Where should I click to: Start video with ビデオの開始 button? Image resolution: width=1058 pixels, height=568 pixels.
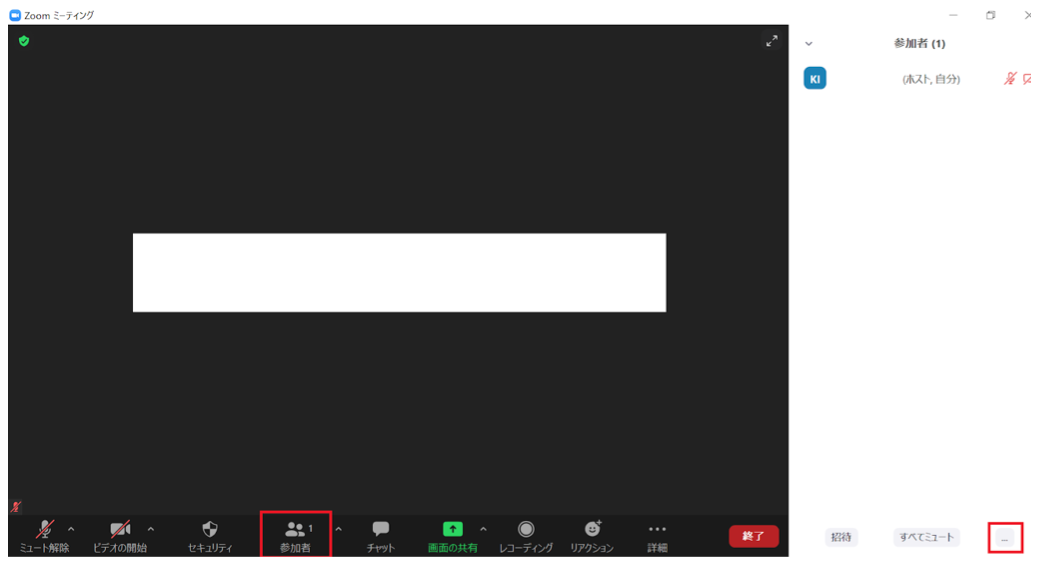tap(120, 535)
